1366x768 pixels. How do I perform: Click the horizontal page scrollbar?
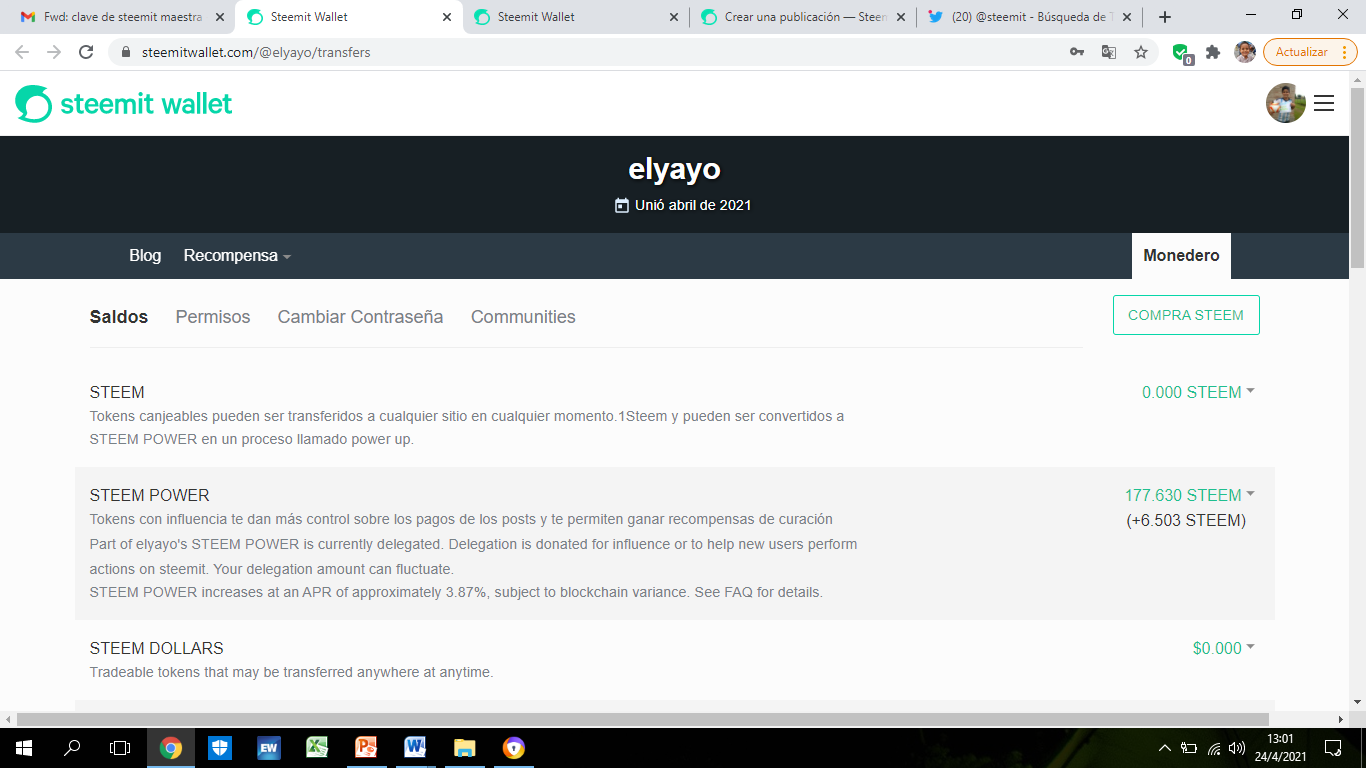click(x=643, y=719)
